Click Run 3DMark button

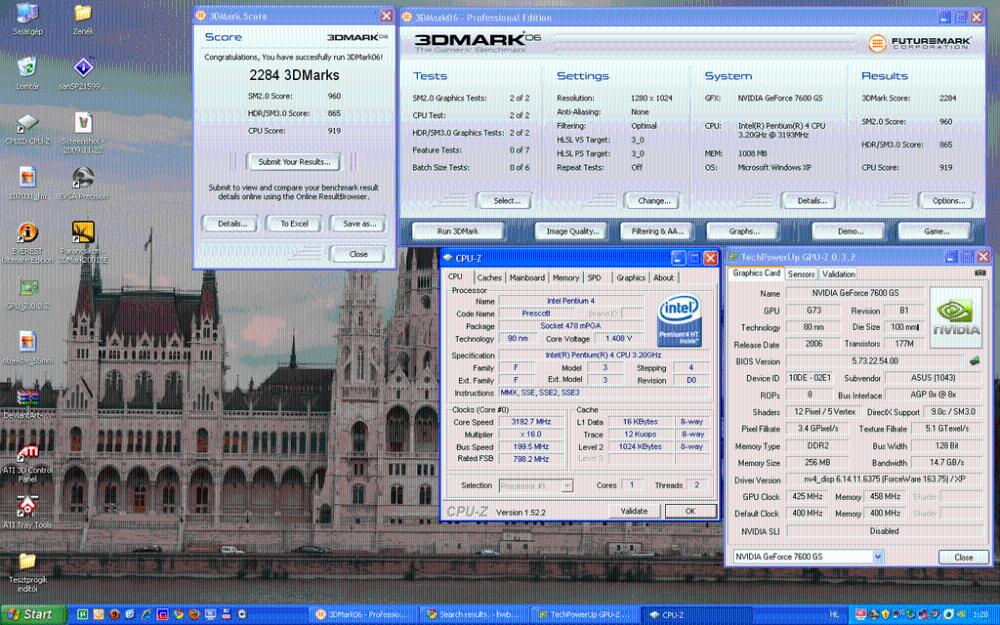[x=458, y=231]
